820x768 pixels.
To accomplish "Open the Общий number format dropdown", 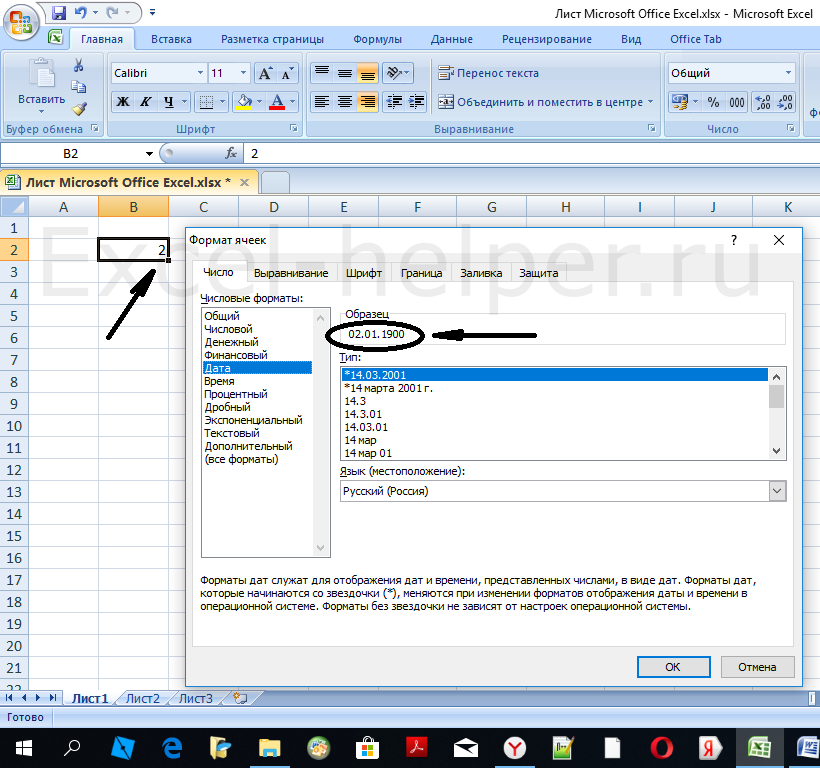I will click(x=788, y=73).
